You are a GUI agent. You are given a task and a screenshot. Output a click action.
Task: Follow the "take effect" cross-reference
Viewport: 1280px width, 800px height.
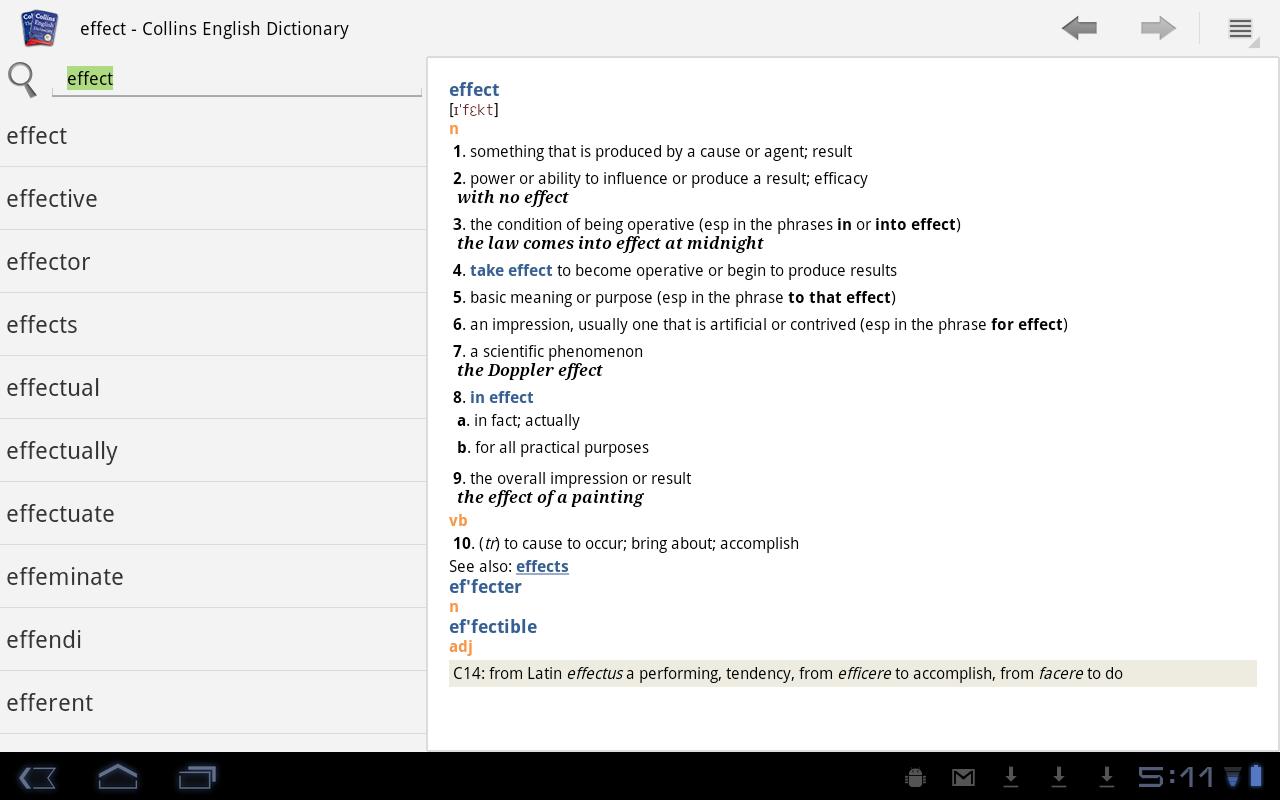(511, 270)
